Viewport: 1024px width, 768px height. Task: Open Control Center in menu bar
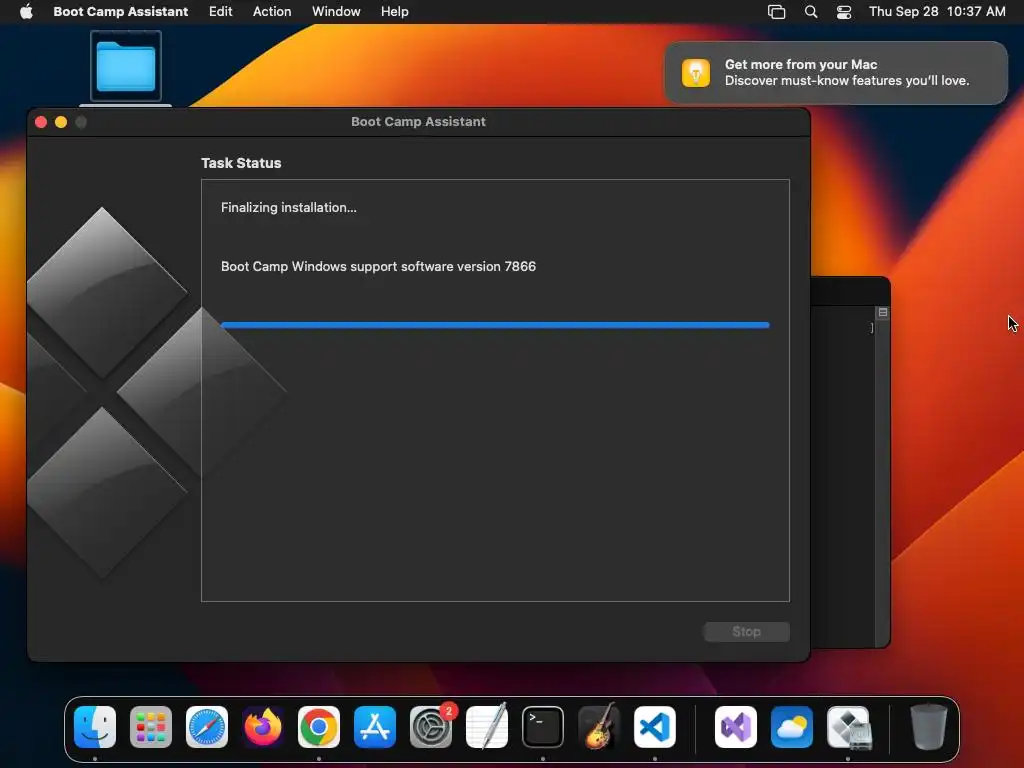tap(844, 11)
